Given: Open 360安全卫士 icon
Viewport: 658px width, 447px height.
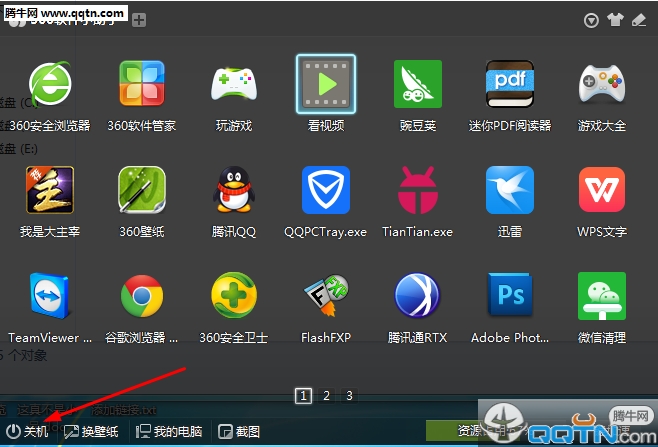Looking at the screenshot, I should [x=234, y=296].
